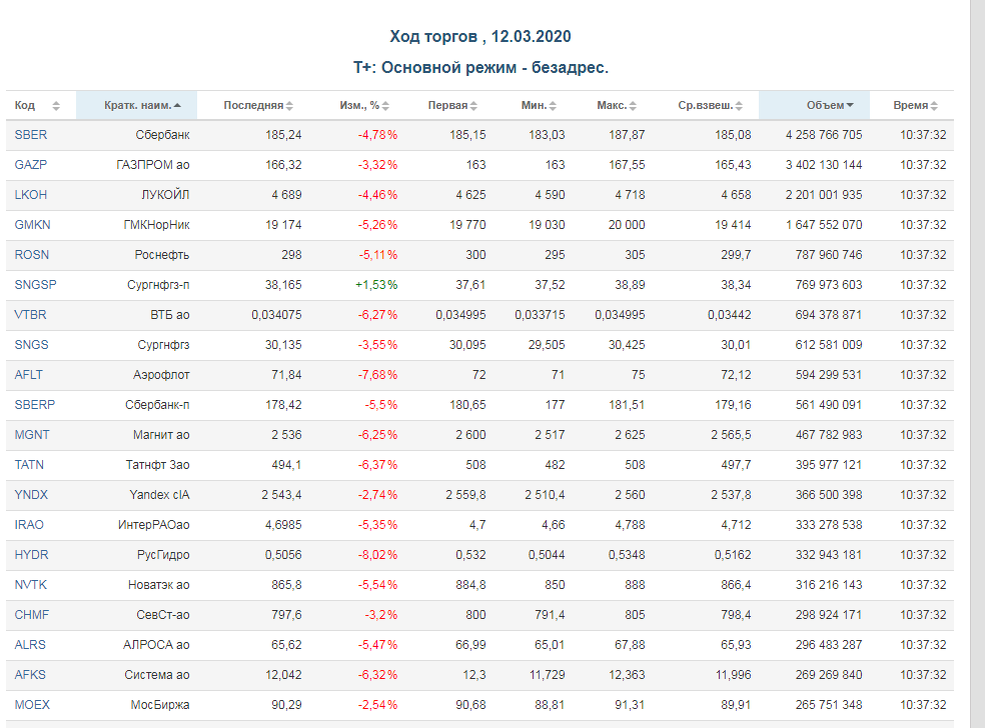Open ROSN ticker link
985x728 pixels.
[x=32, y=255]
